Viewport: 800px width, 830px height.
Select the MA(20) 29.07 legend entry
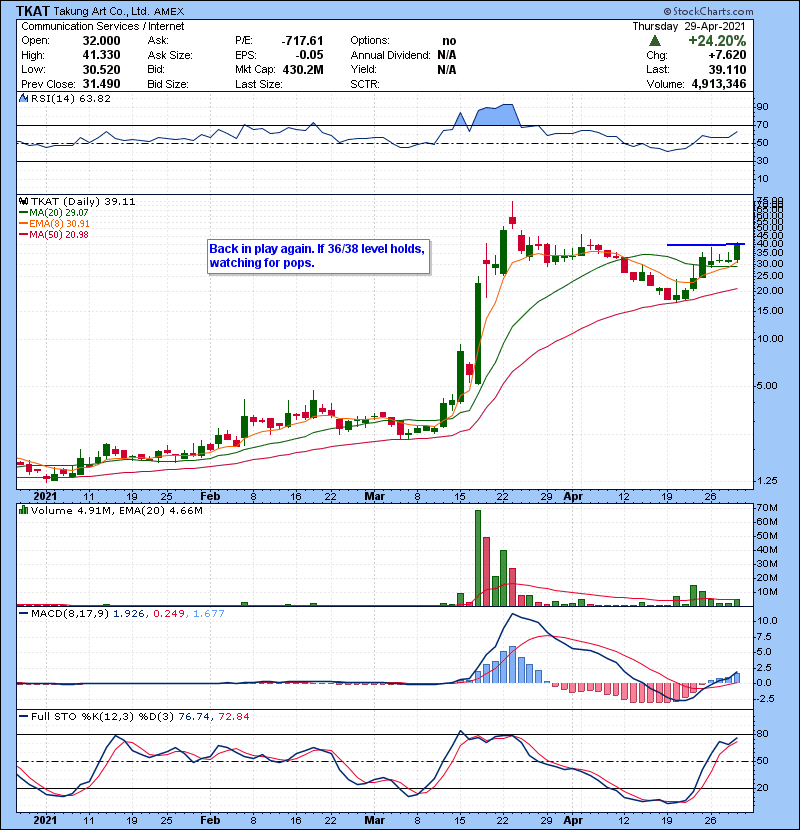point(54,212)
